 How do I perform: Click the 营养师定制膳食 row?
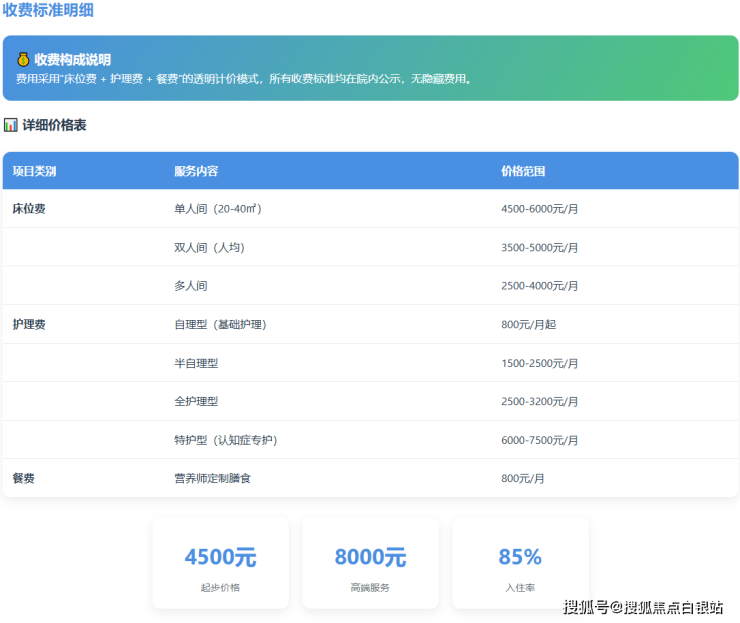(x=212, y=479)
